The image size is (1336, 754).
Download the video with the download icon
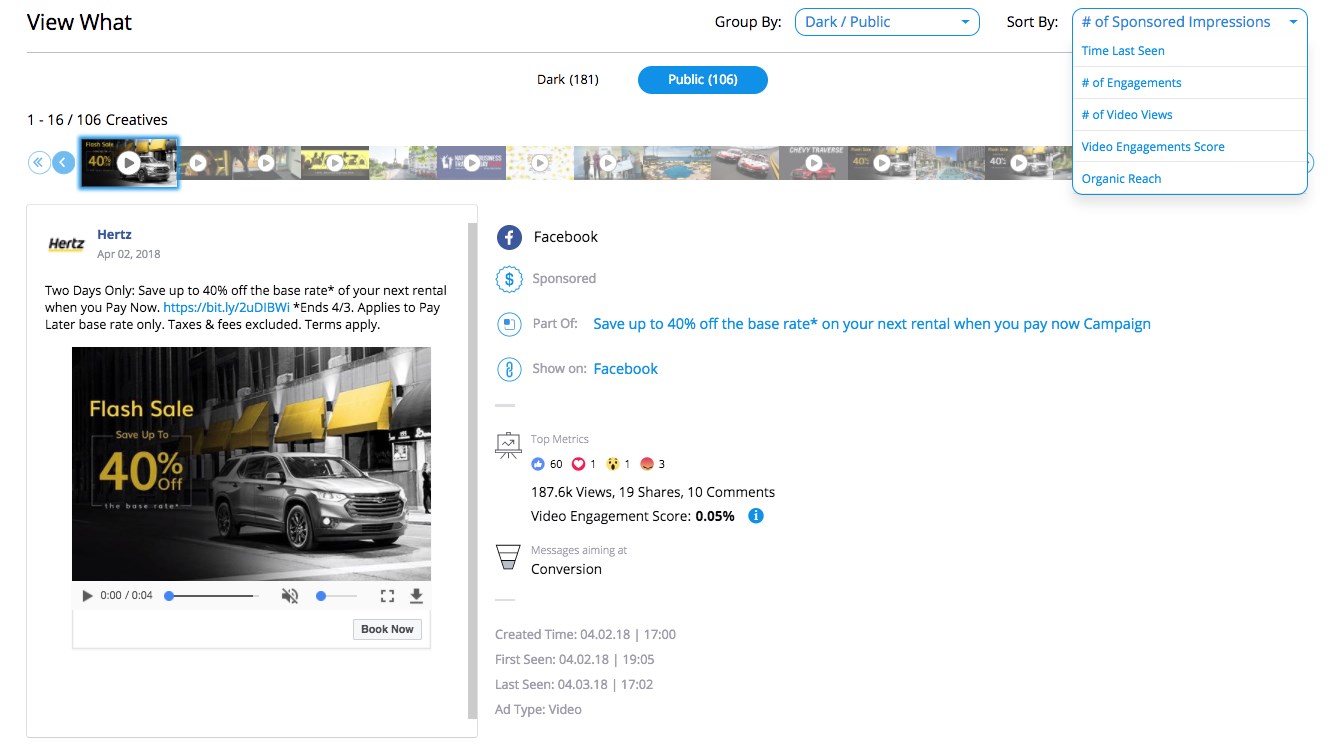[417, 596]
